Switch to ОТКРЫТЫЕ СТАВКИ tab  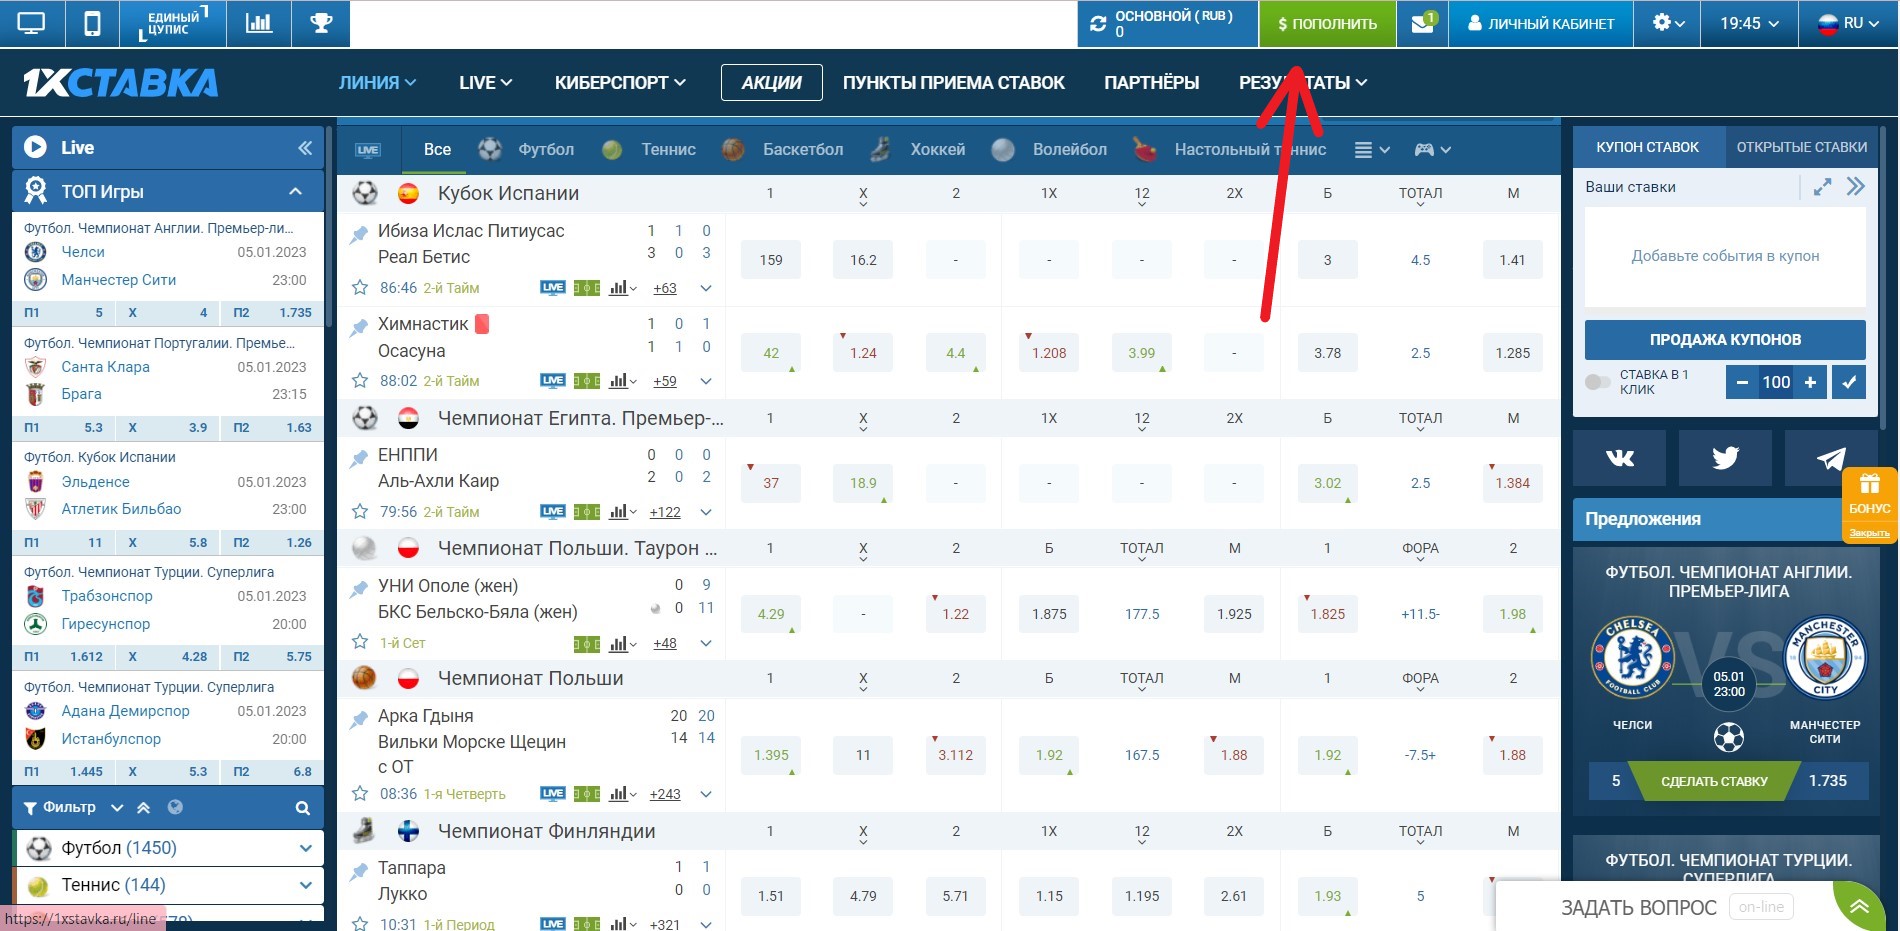[x=1801, y=147]
